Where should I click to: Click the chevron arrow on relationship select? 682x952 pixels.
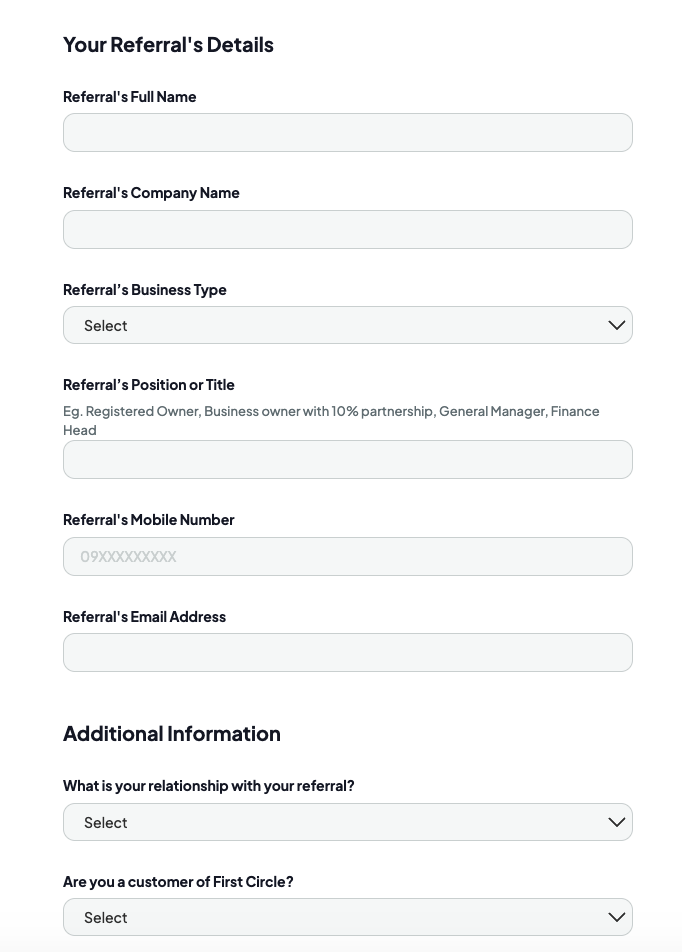coord(616,822)
